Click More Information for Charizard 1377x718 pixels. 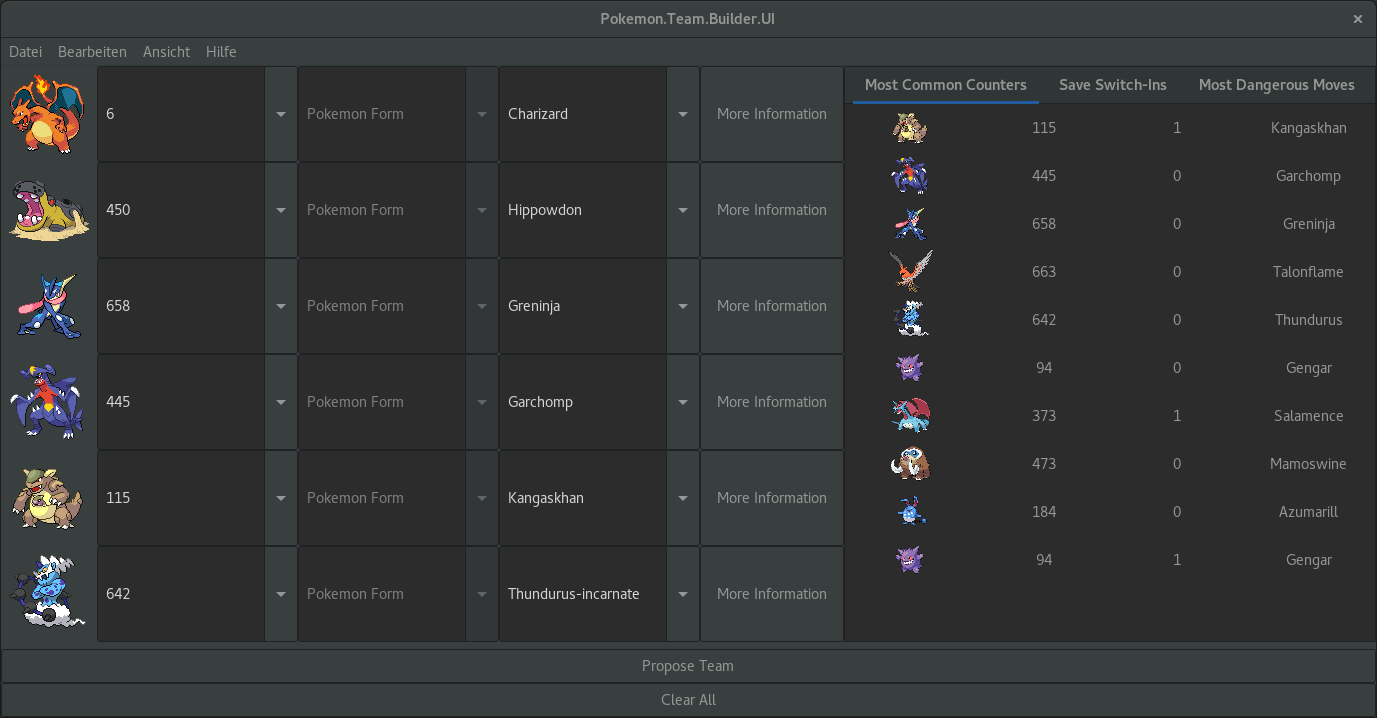[772, 114]
